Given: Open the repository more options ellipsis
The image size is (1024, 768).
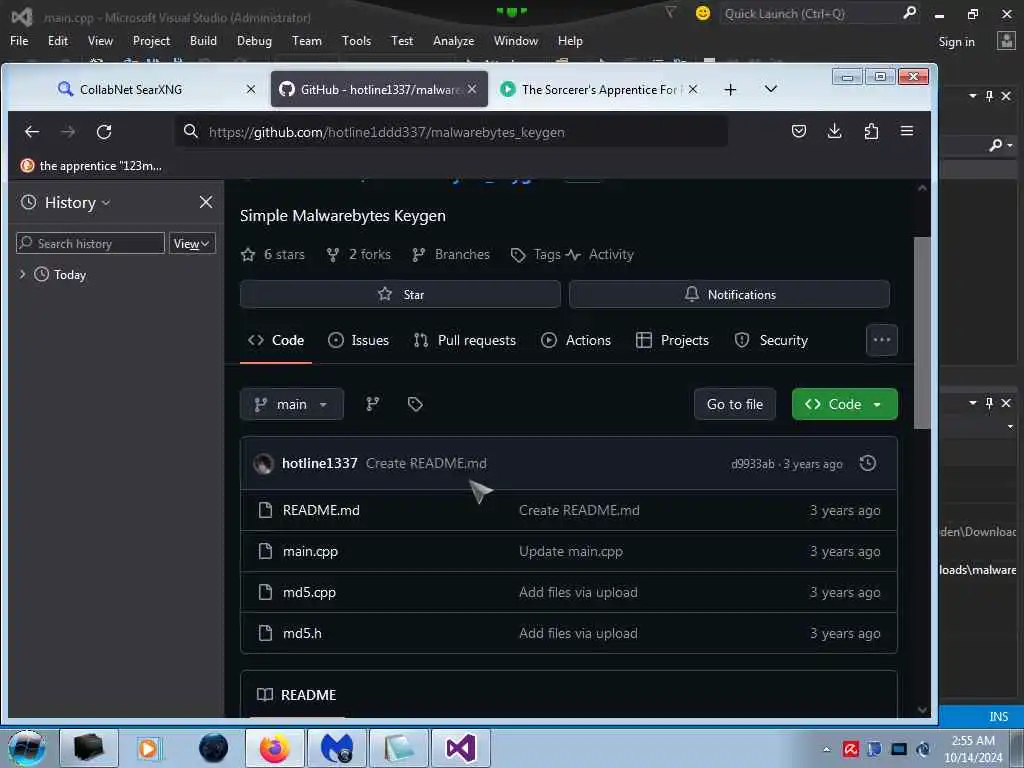Looking at the screenshot, I should pyautogui.click(x=882, y=340).
